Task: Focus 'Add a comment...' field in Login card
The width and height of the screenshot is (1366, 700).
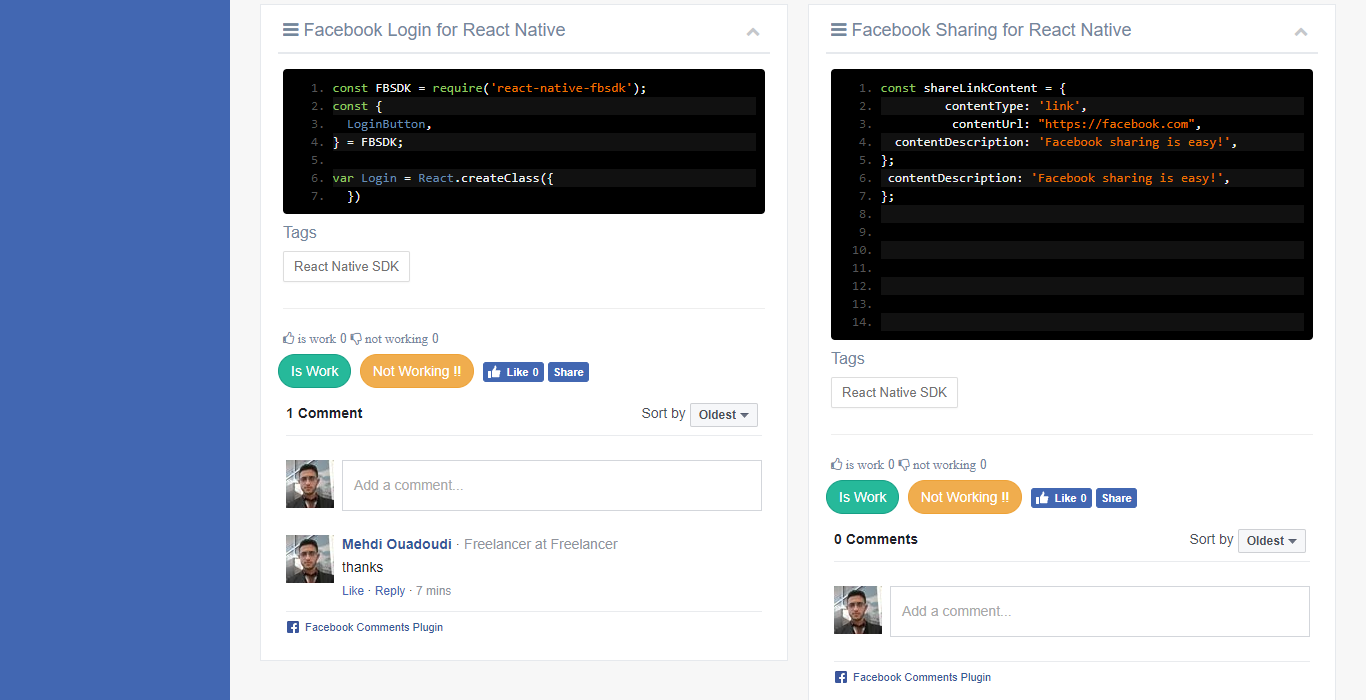Action: [x=552, y=485]
